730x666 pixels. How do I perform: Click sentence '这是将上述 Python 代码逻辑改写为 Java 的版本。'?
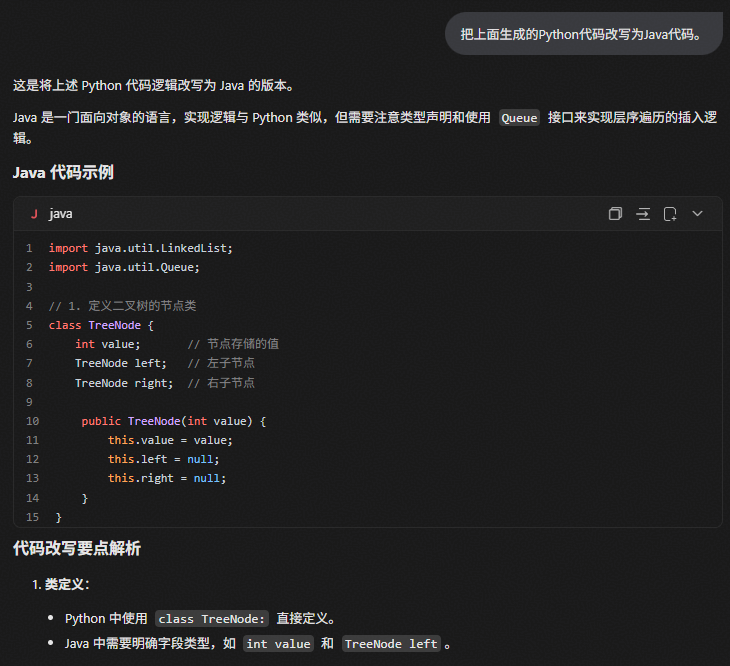pyautogui.click(x=153, y=86)
